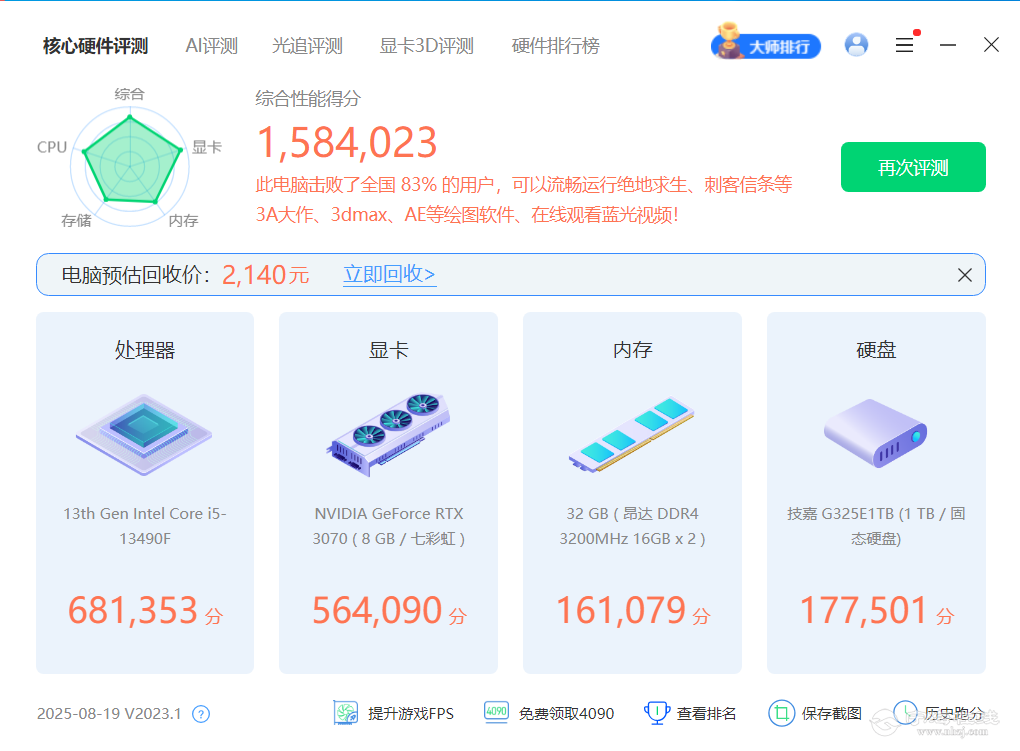Click the radar chart 存储 label
Viewport: 1020px width, 751px height.
tap(76, 221)
